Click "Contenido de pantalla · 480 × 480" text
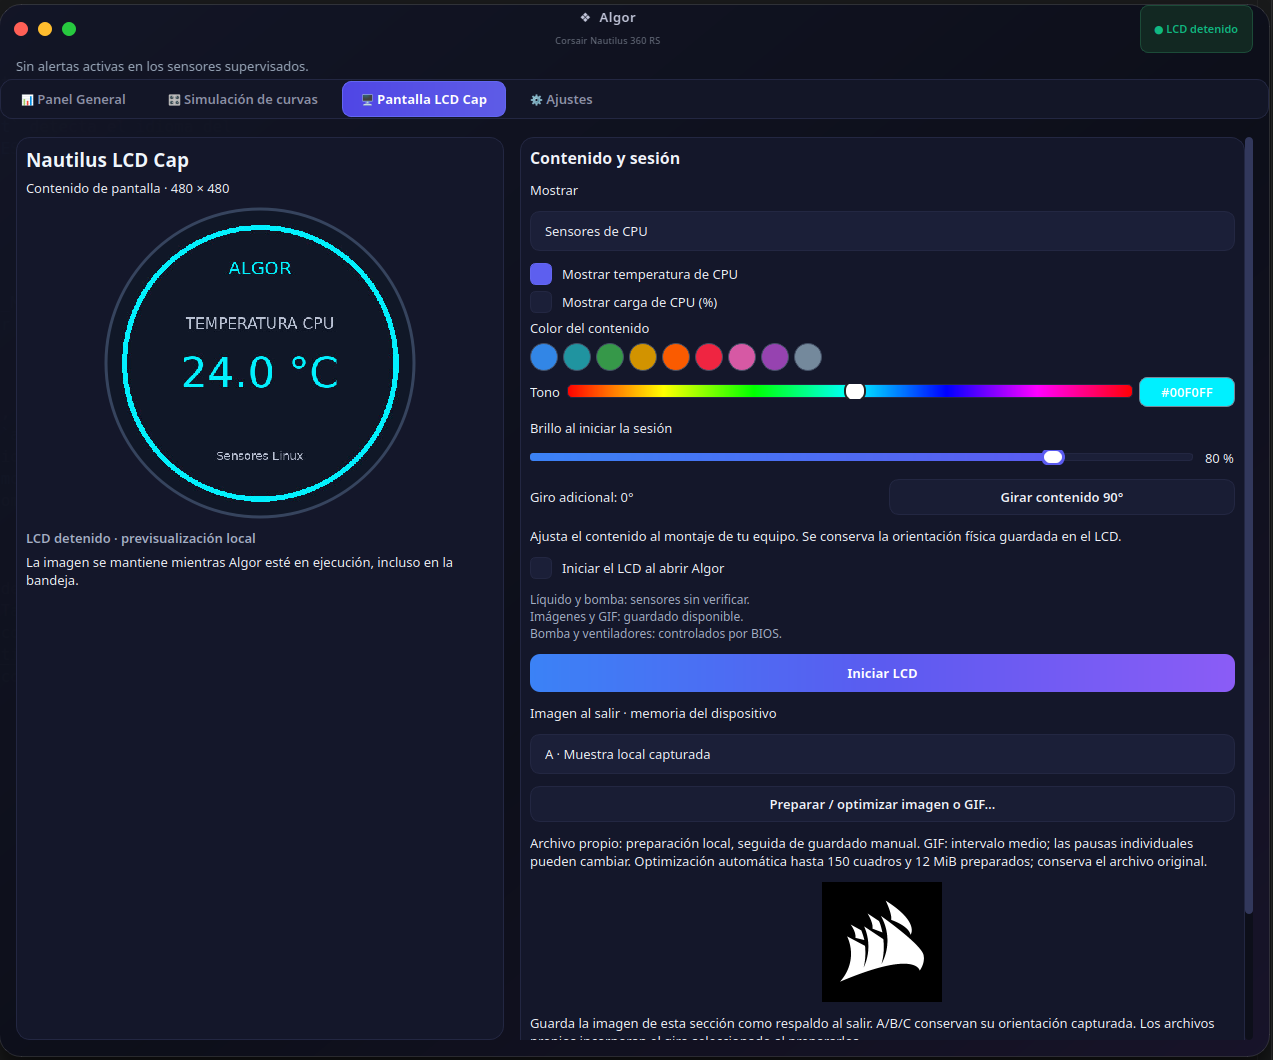Viewport: 1273px width, 1060px height. click(x=128, y=188)
